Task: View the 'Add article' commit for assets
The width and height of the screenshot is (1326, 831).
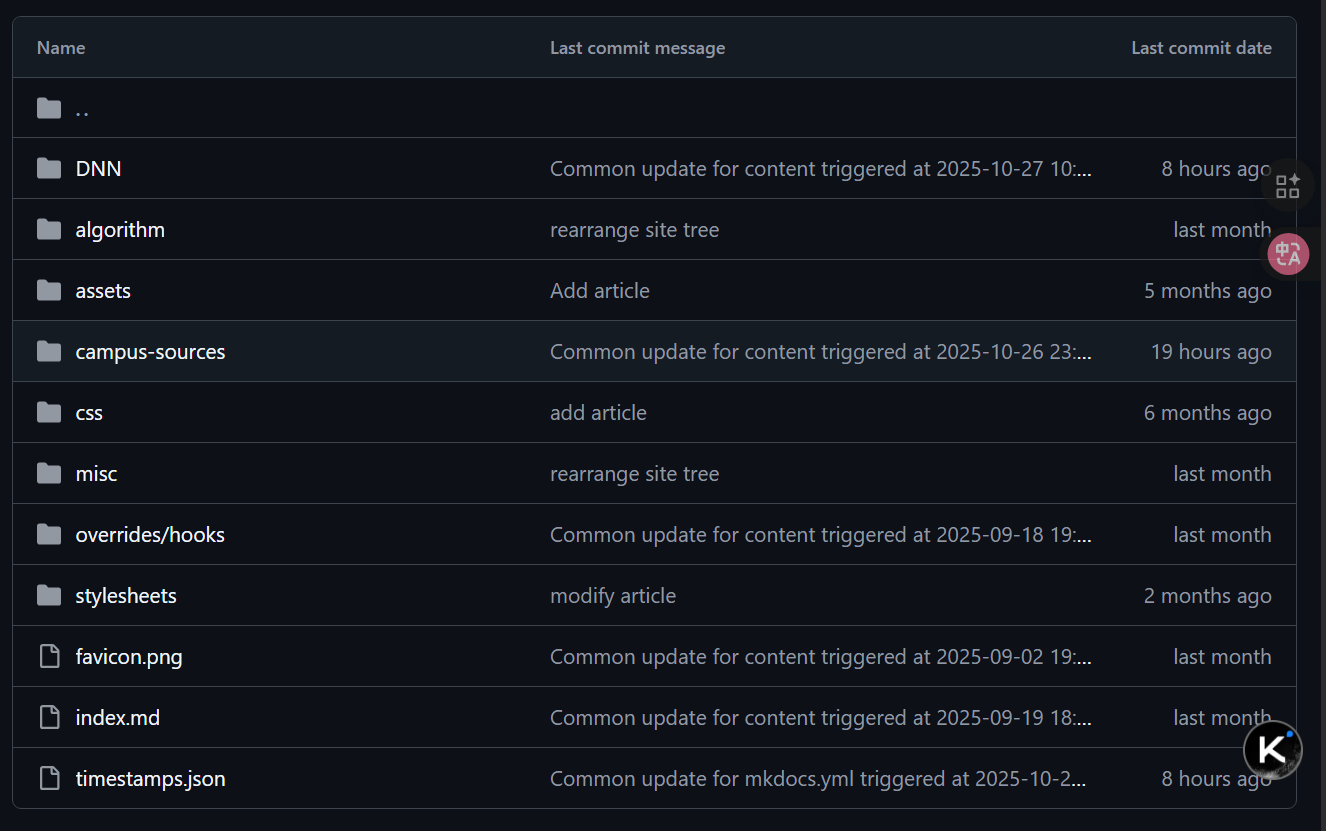Action: [600, 291]
